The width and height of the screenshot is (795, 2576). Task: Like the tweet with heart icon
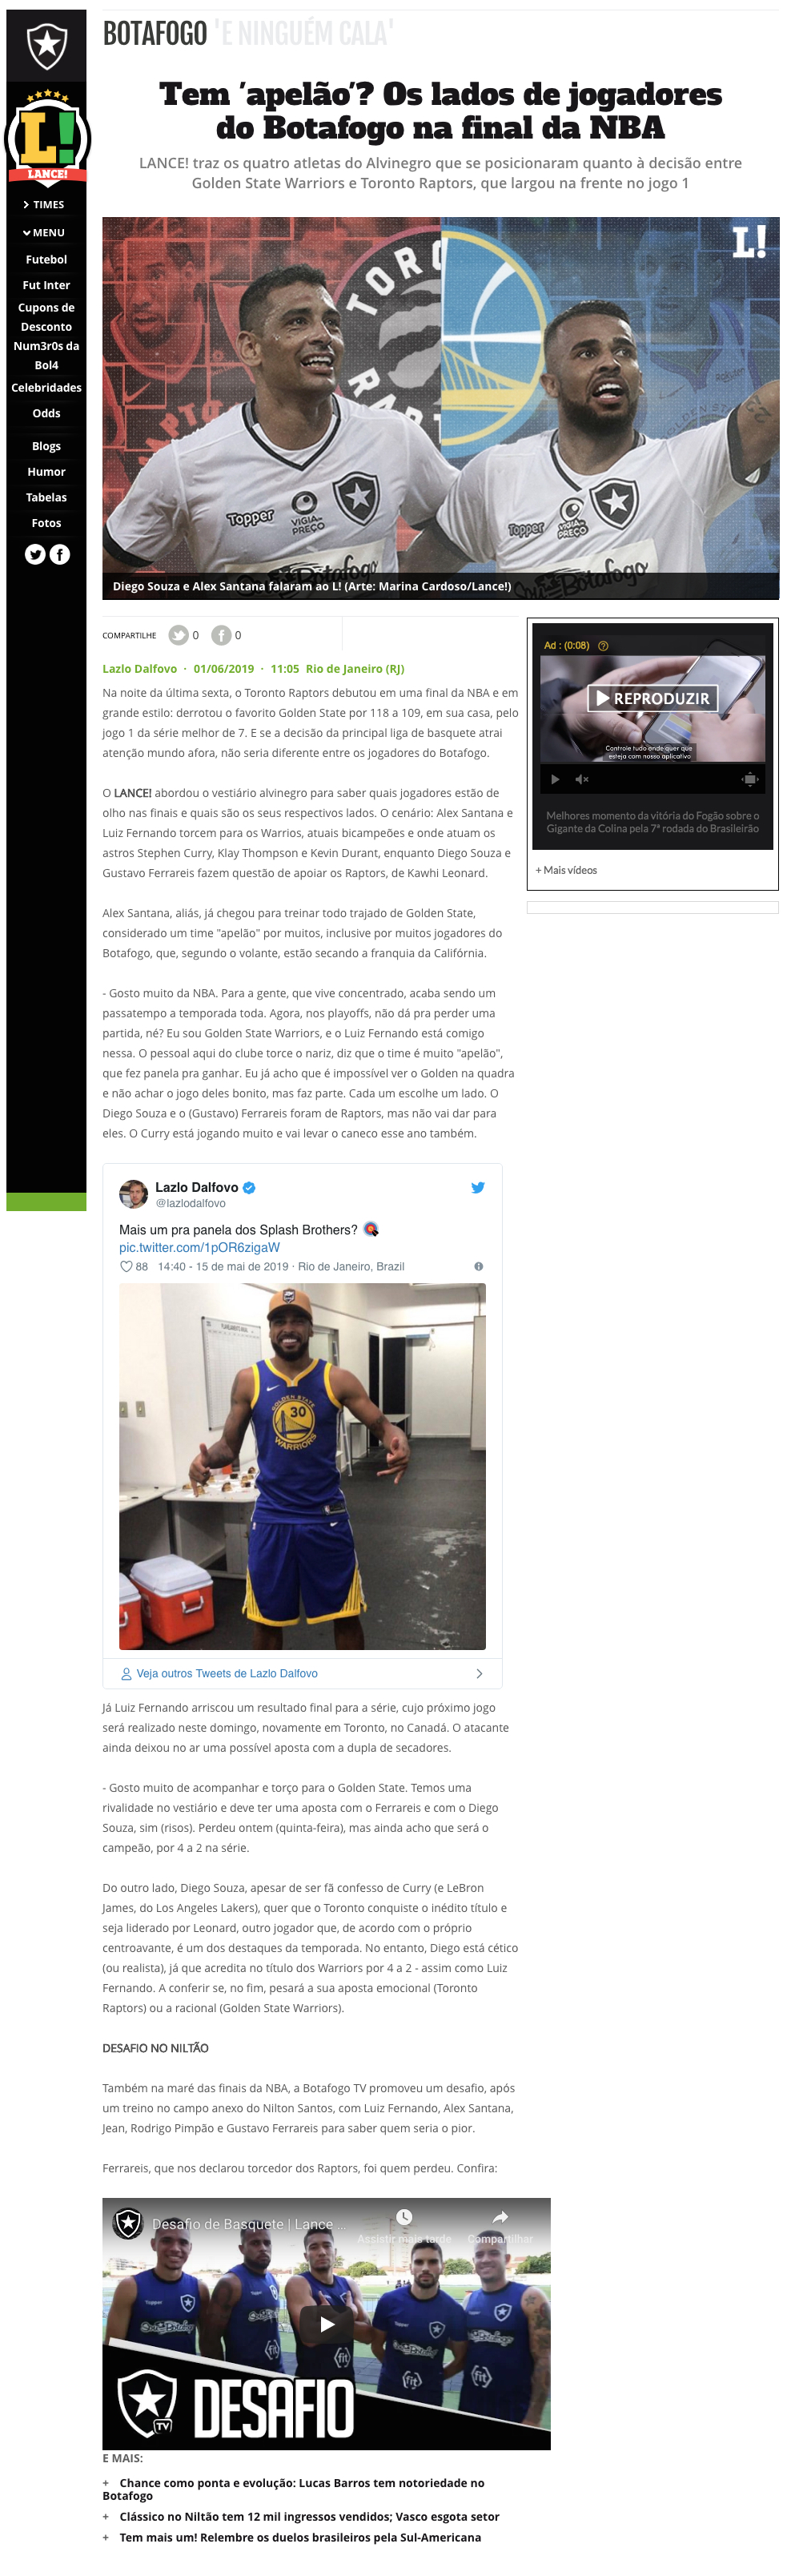pyautogui.click(x=126, y=1266)
